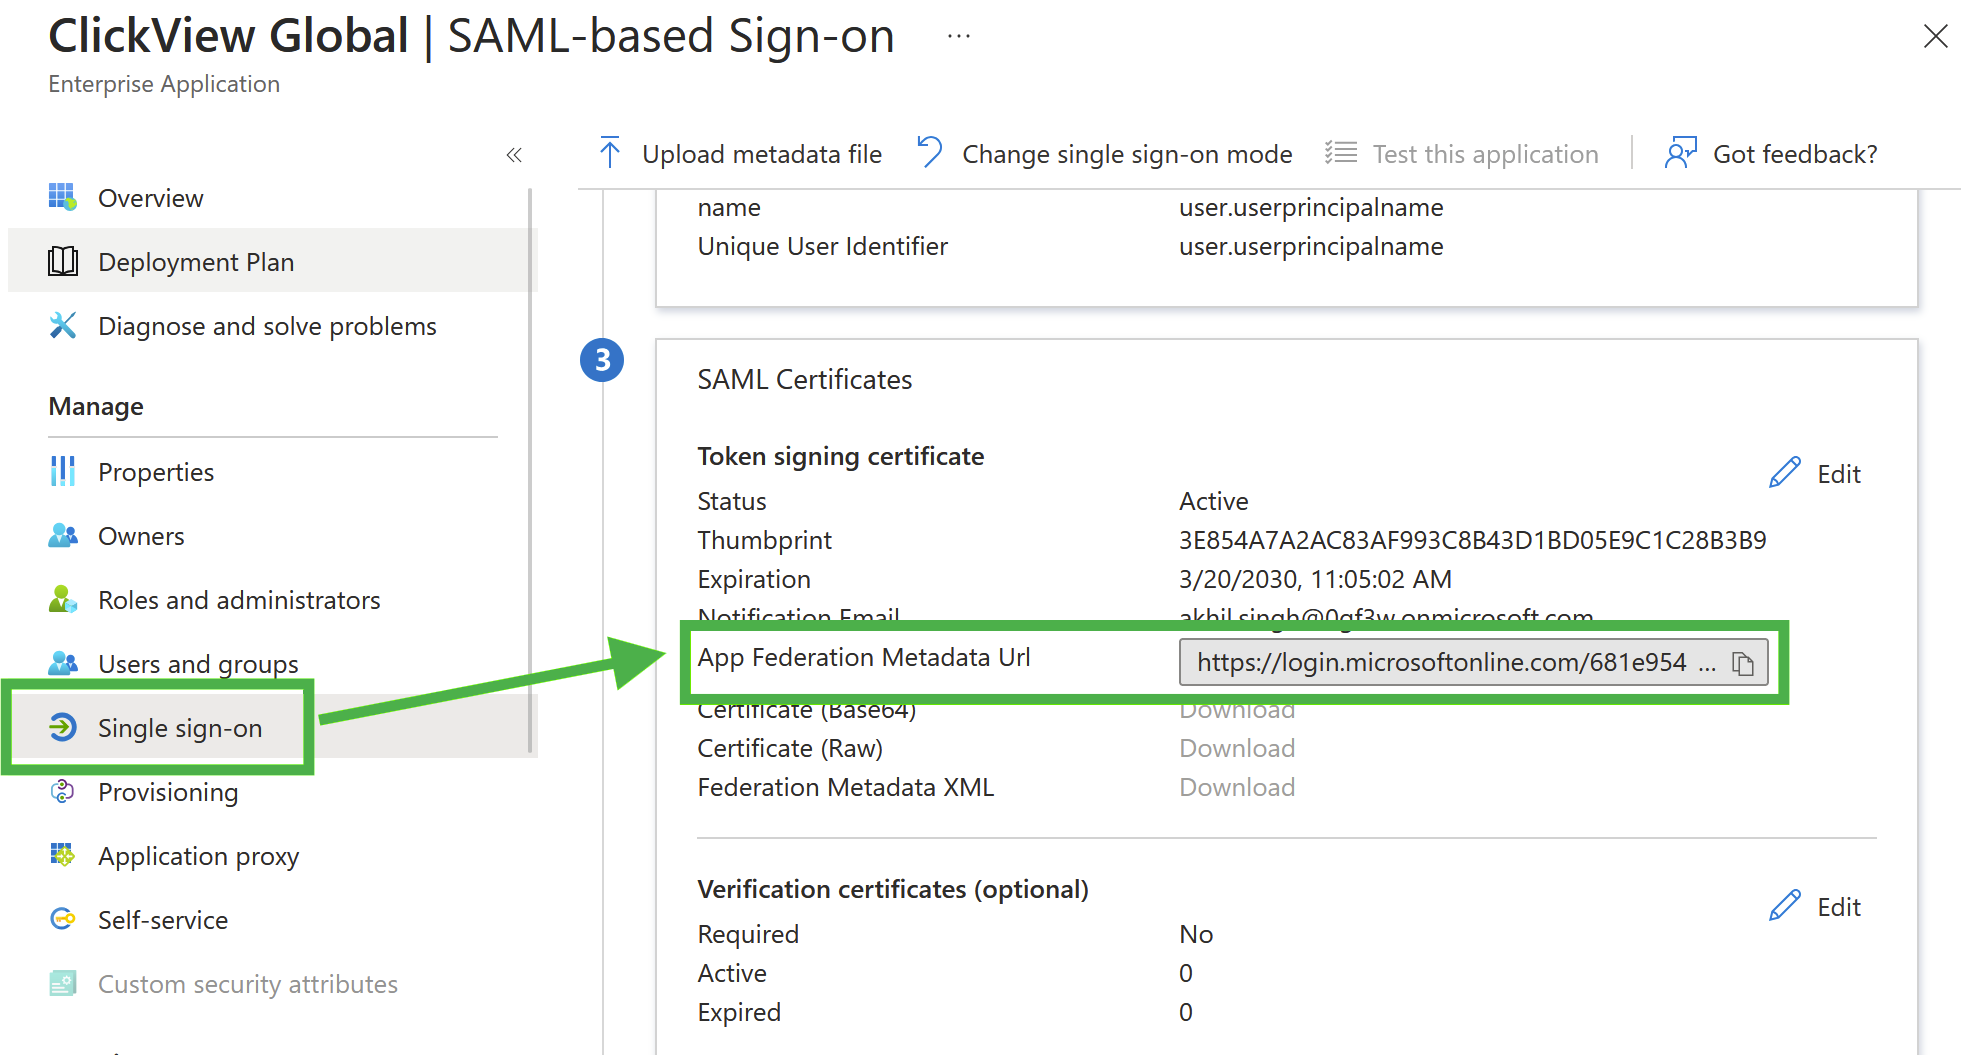Click the Got feedback person icon
This screenshot has height=1055, width=1961.
tap(1681, 153)
